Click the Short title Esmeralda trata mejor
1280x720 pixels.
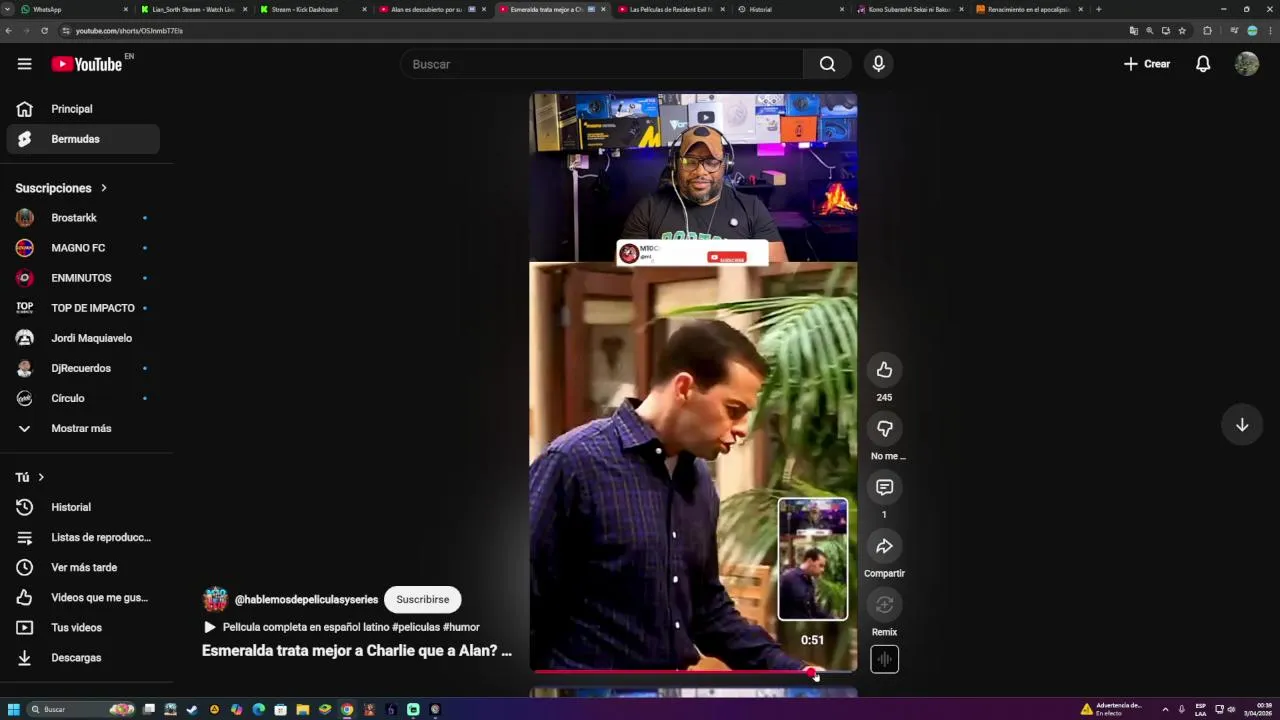pos(357,651)
